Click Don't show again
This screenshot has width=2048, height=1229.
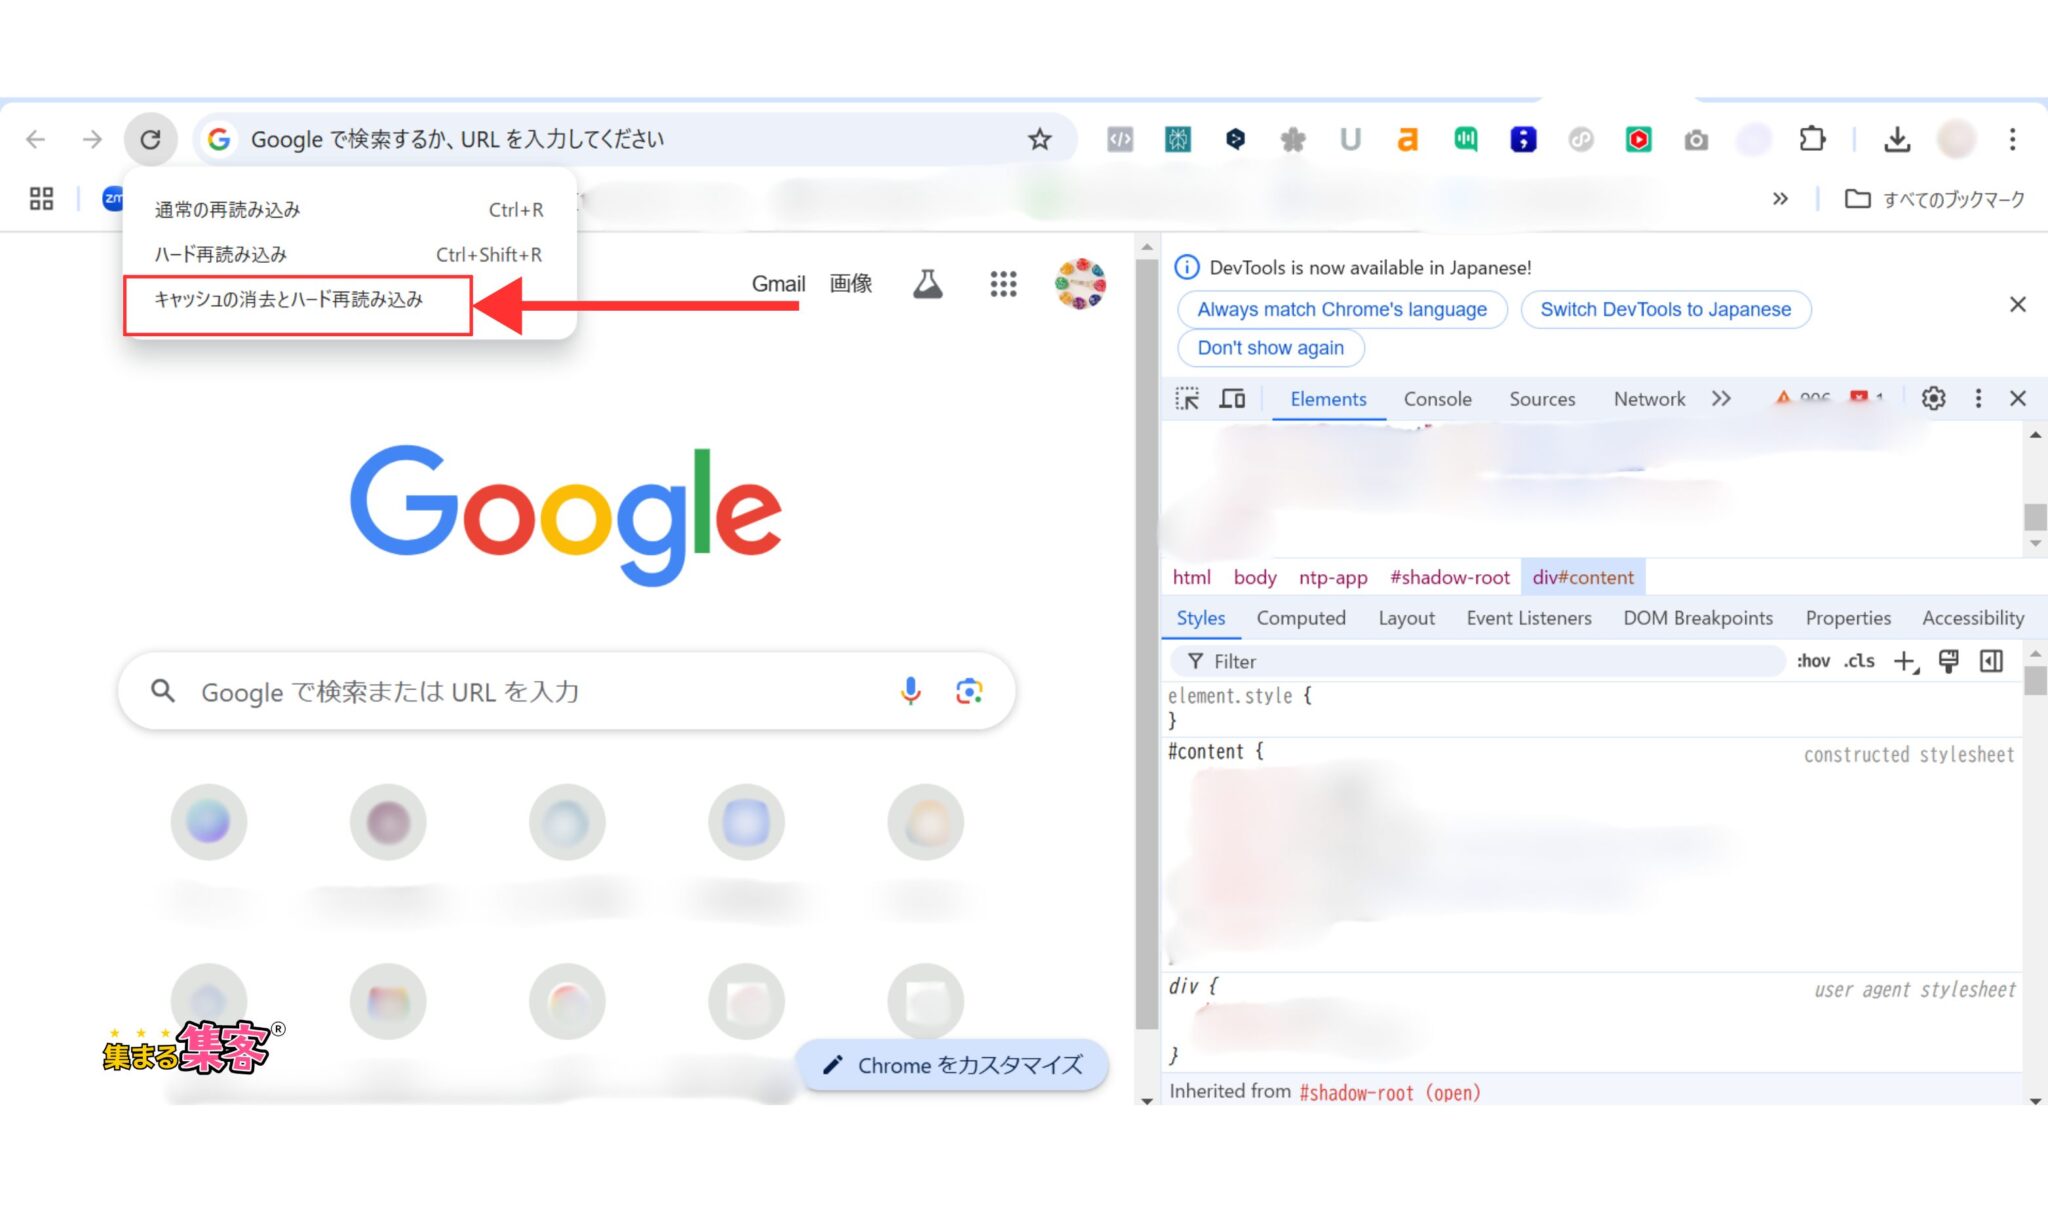pos(1271,348)
